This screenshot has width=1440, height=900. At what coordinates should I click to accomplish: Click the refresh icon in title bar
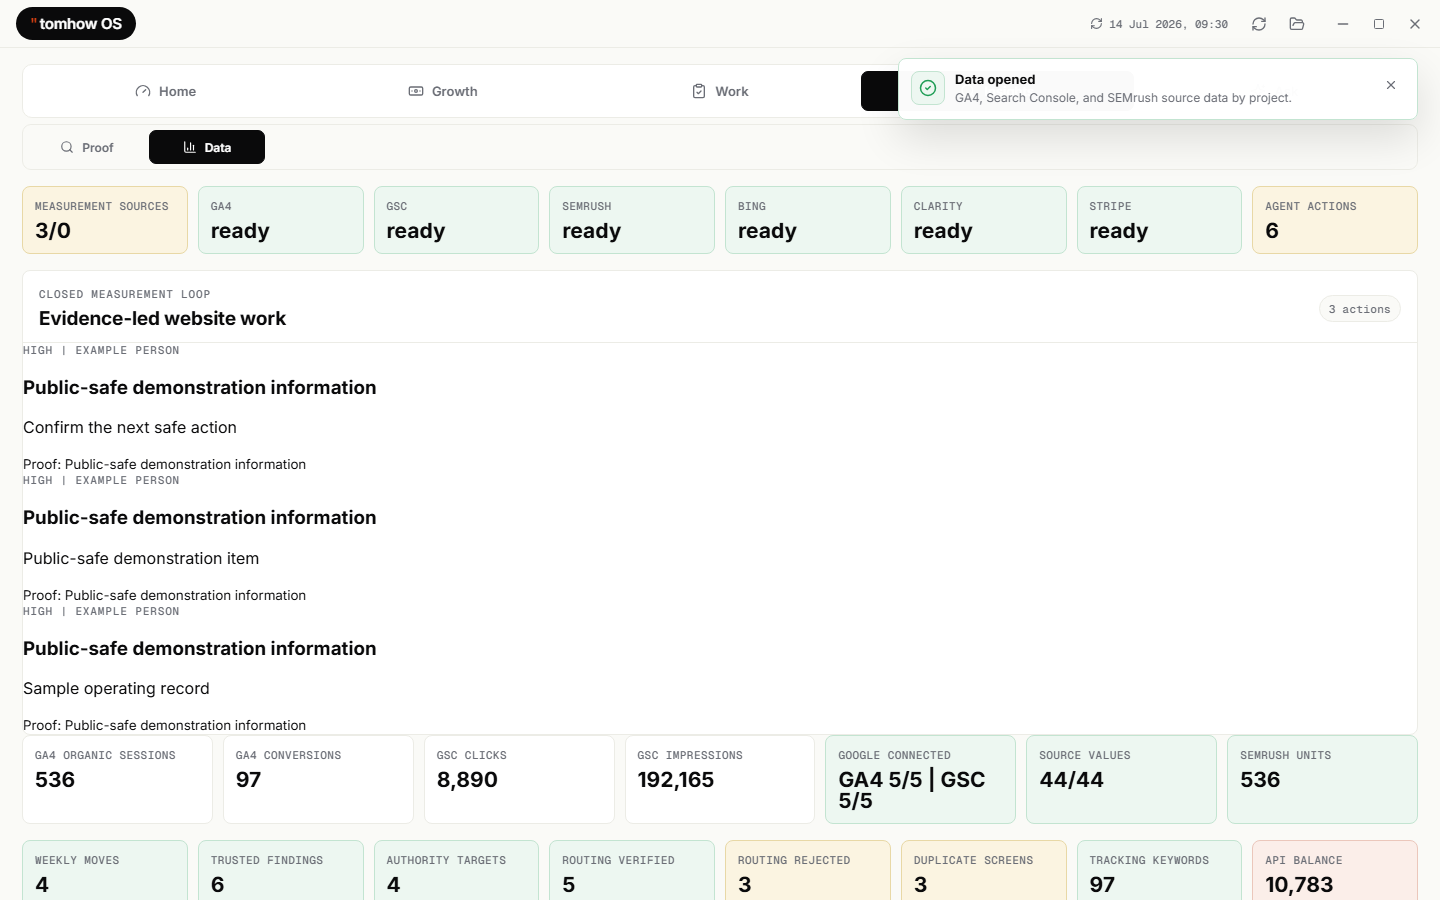pyautogui.click(x=1259, y=24)
